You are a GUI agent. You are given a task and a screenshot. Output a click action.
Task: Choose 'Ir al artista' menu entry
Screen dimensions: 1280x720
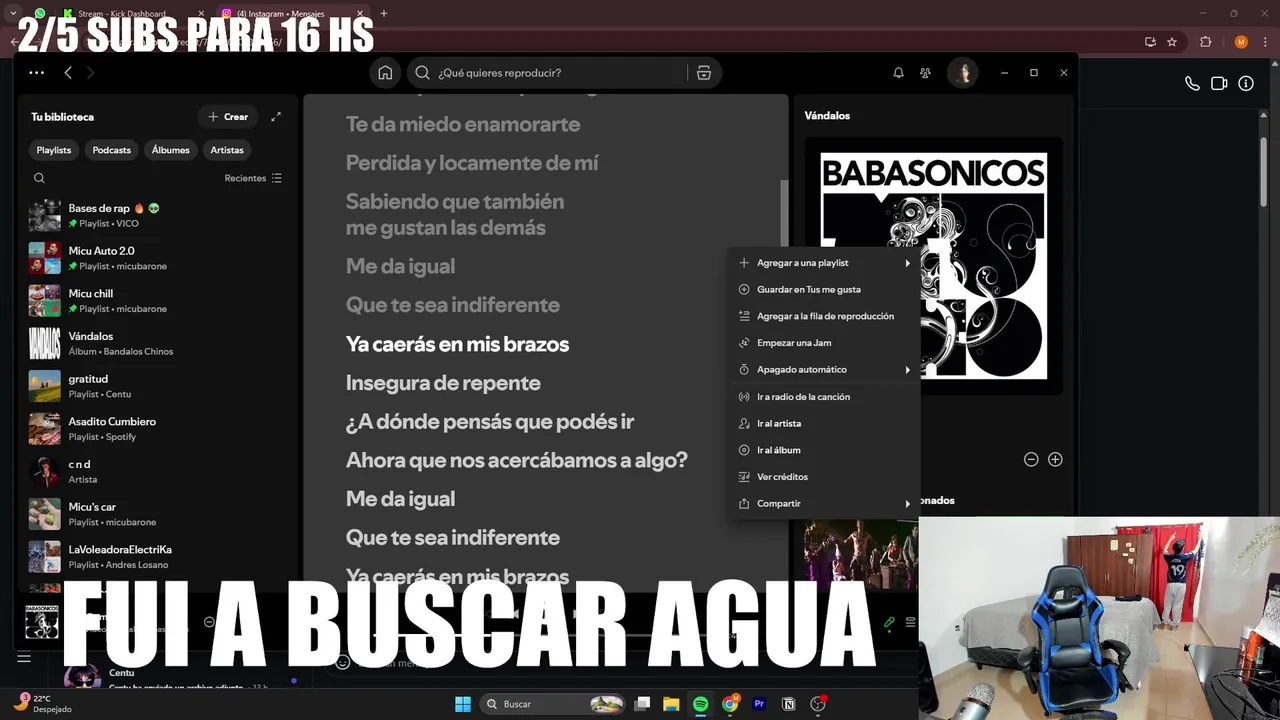[825, 423]
